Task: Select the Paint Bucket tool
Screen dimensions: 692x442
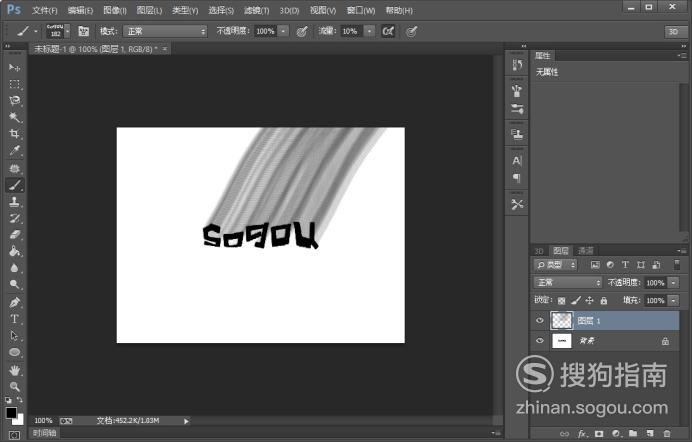Action: point(15,251)
